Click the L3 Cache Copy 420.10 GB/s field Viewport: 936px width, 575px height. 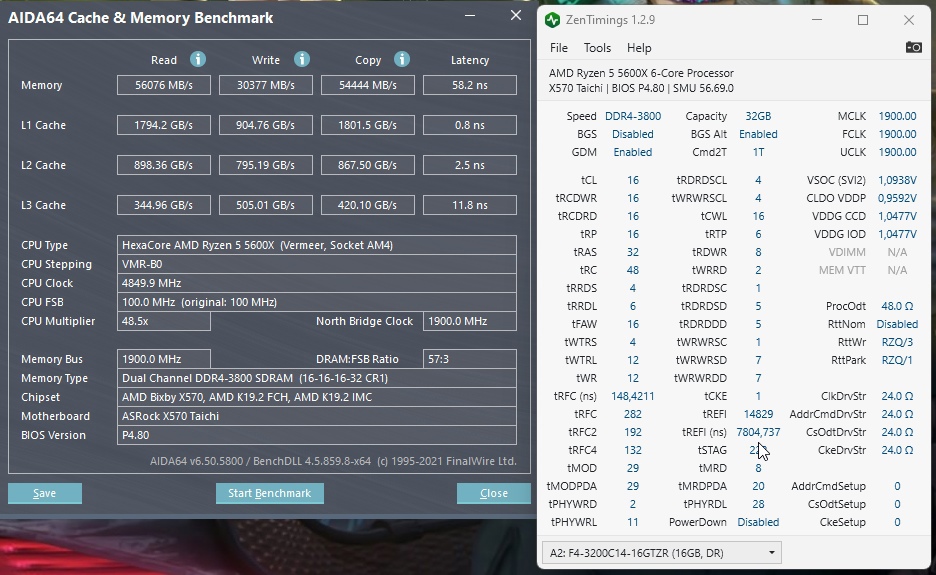coord(368,205)
